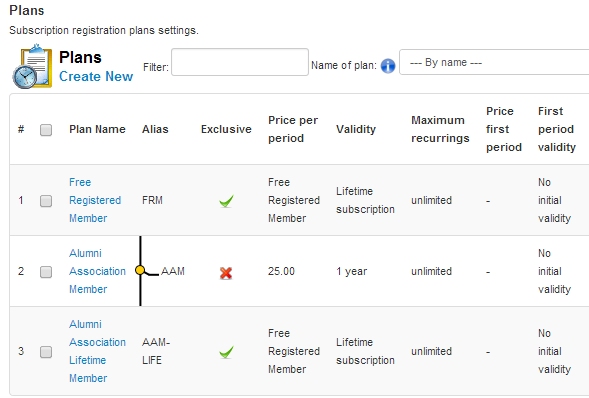Click the First period validity column header
Image resolution: width=589 pixels, height=398 pixels.
[x=557, y=129]
